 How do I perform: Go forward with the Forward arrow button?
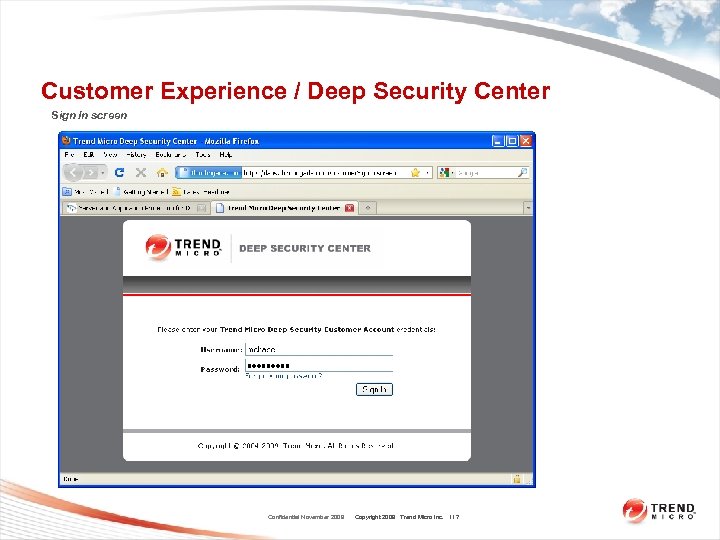(x=91, y=173)
